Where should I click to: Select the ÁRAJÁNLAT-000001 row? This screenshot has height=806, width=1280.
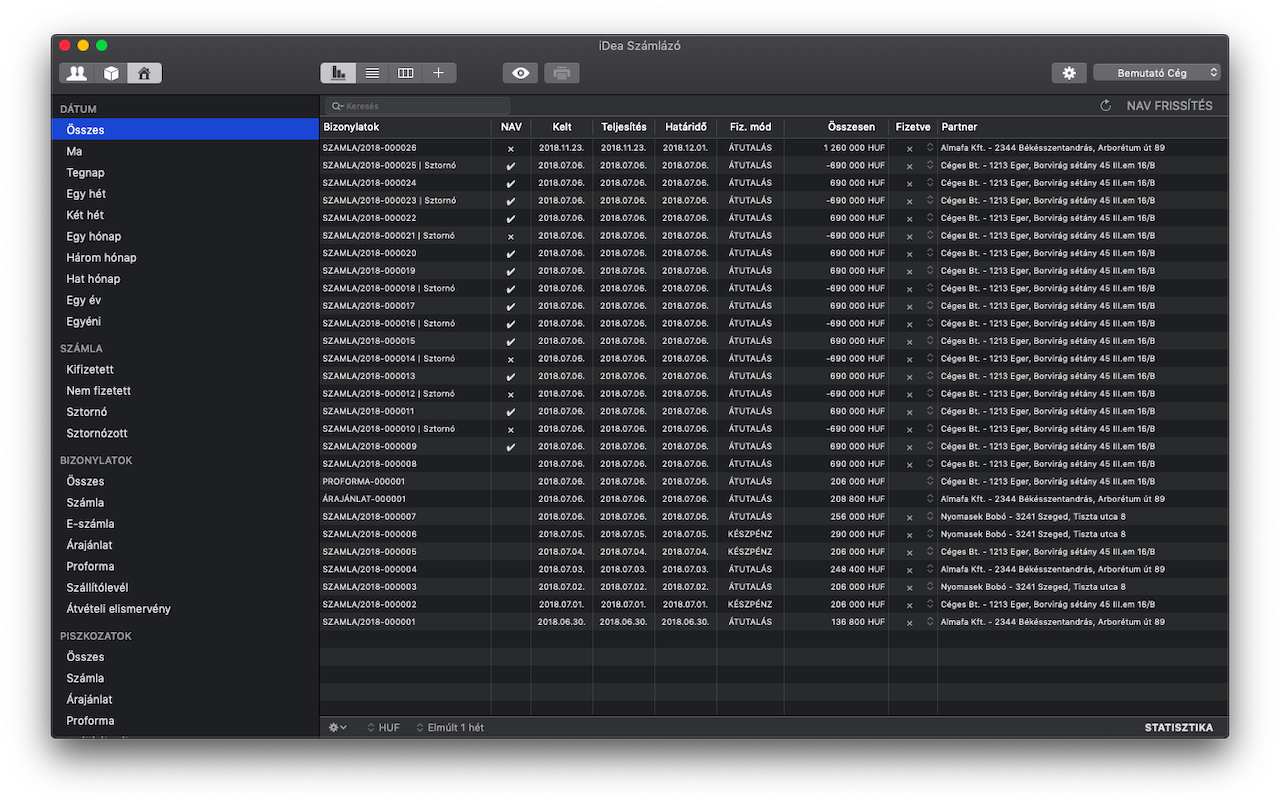[x=774, y=499]
